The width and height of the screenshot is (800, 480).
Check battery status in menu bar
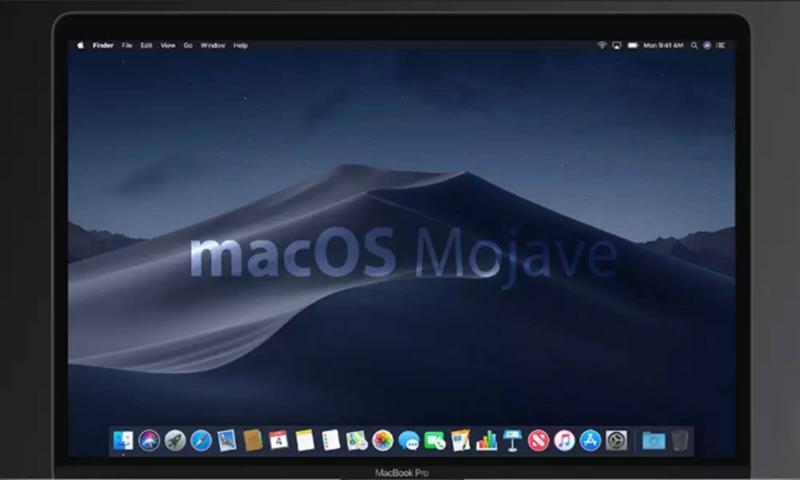(x=633, y=45)
